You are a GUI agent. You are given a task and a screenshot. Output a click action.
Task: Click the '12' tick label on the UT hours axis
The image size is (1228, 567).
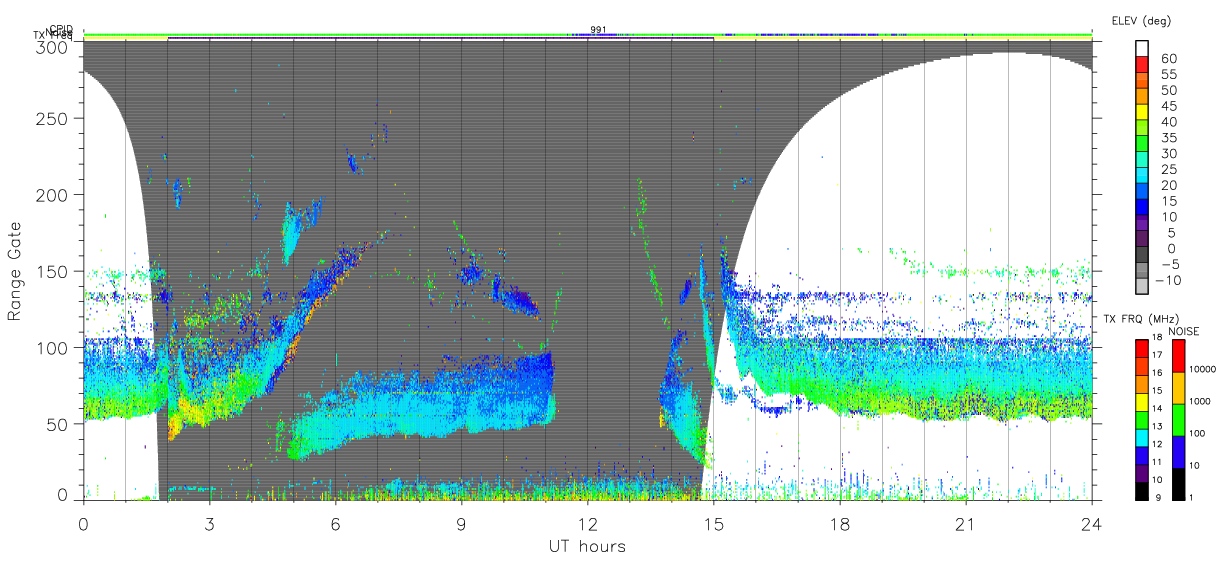[x=587, y=523]
